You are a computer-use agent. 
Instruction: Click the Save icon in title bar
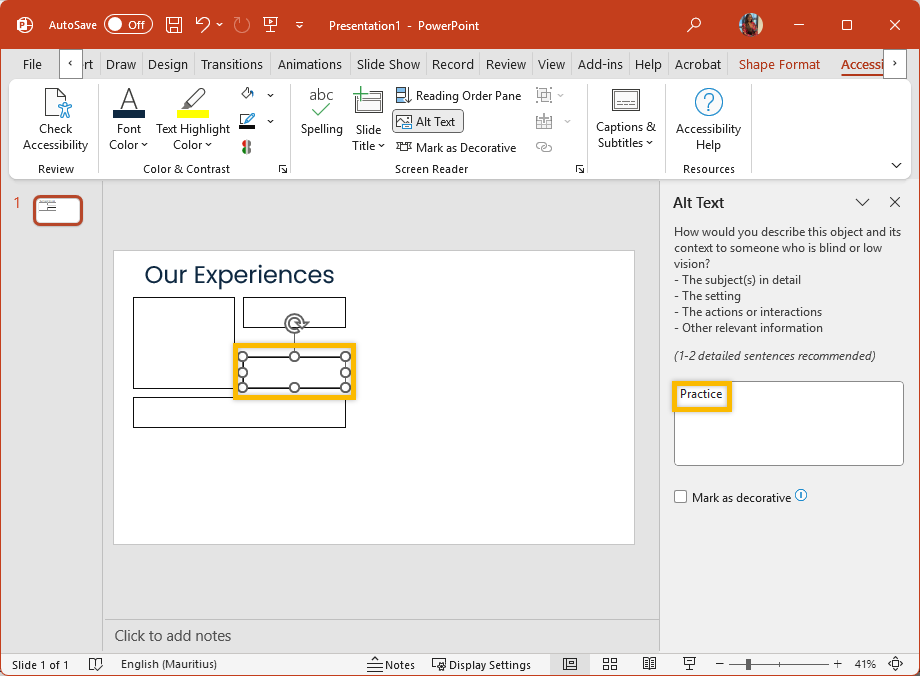coord(174,25)
